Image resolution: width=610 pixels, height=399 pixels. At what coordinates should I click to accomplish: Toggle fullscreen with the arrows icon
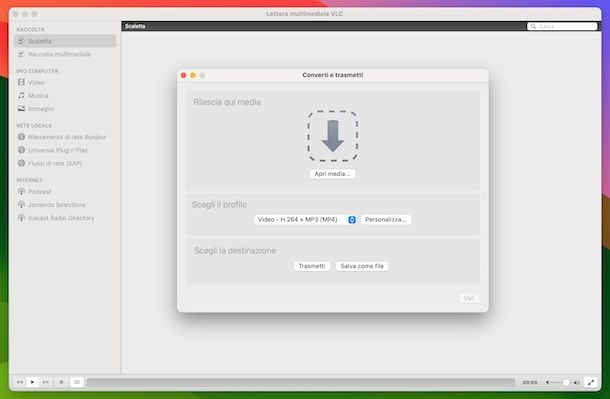[x=591, y=382]
